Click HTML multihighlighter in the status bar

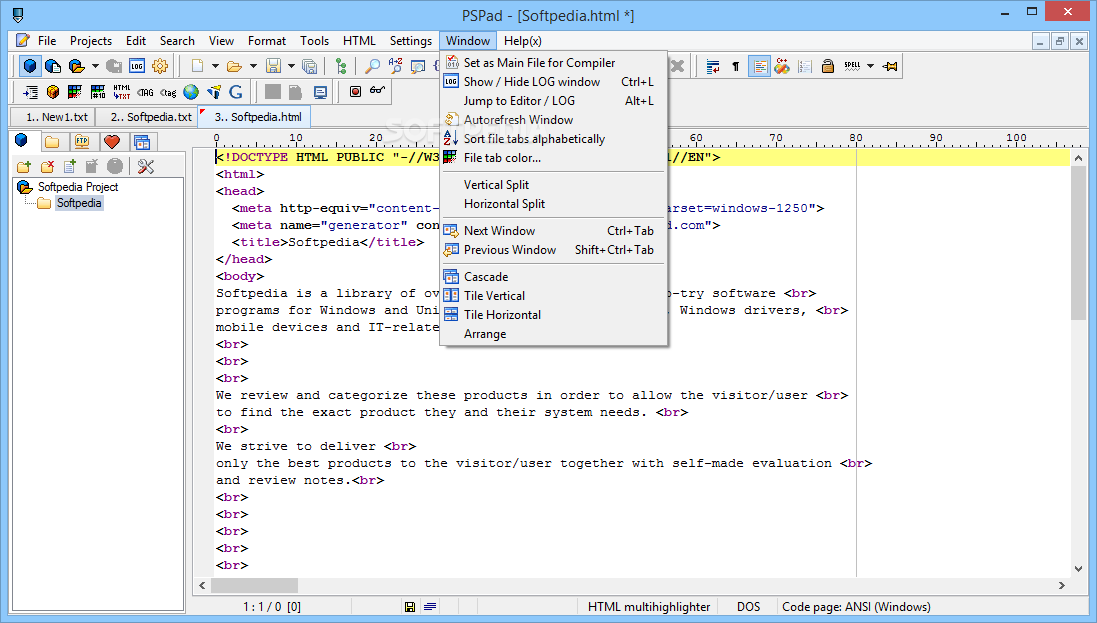(649, 607)
